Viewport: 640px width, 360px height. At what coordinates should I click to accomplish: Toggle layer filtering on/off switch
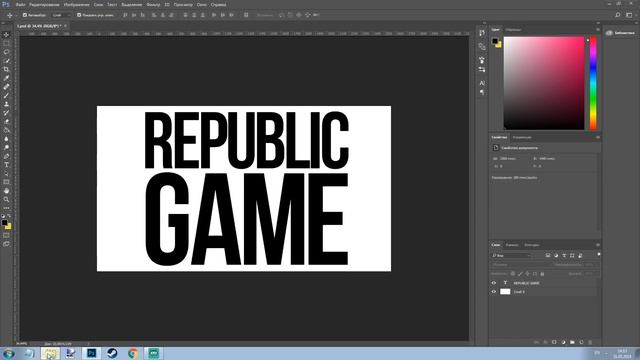point(598,255)
